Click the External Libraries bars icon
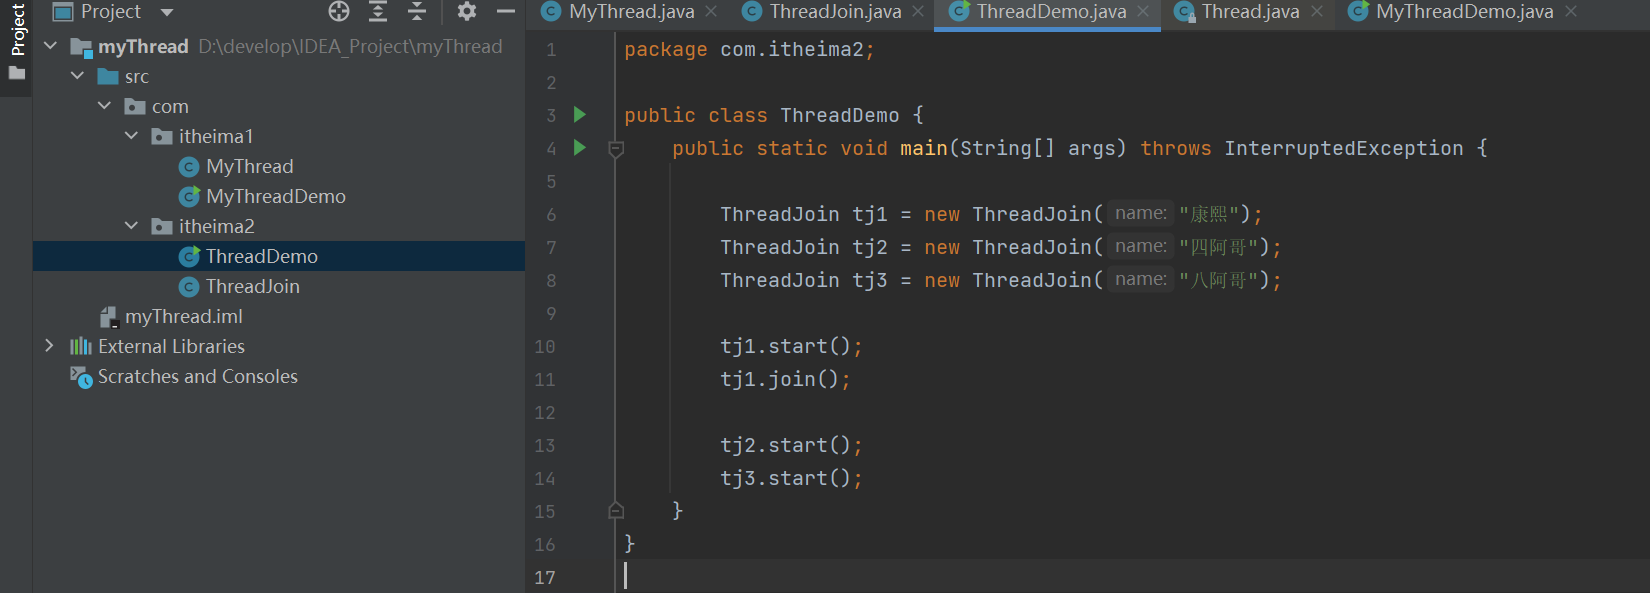 coord(81,346)
